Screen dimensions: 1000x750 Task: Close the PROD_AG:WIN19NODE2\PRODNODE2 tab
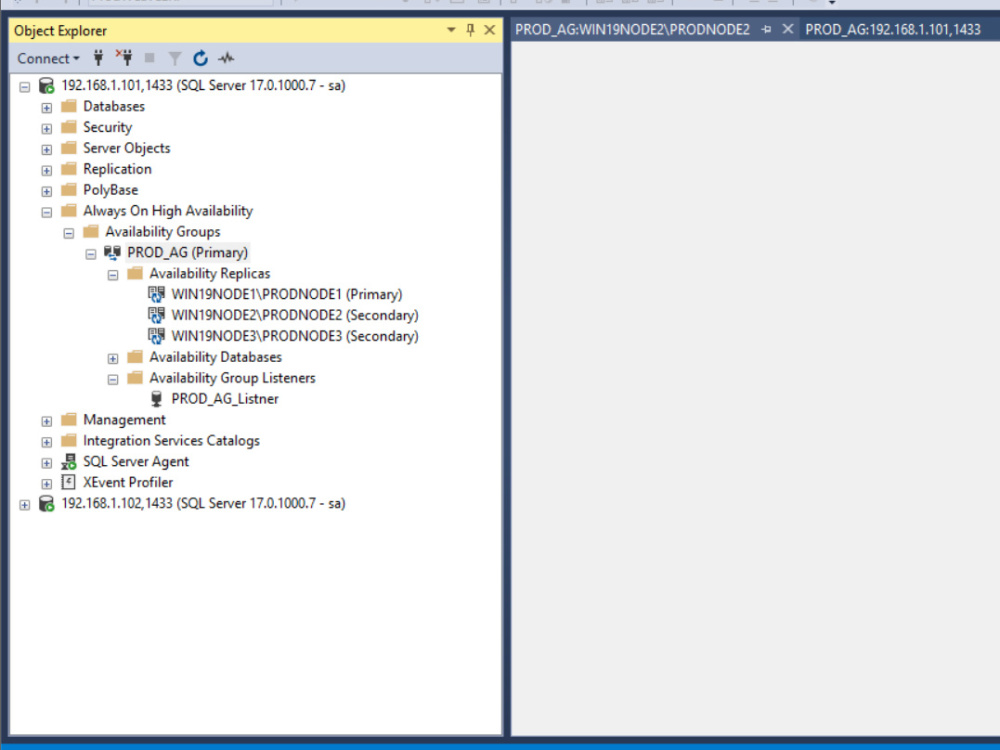(788, 29)
